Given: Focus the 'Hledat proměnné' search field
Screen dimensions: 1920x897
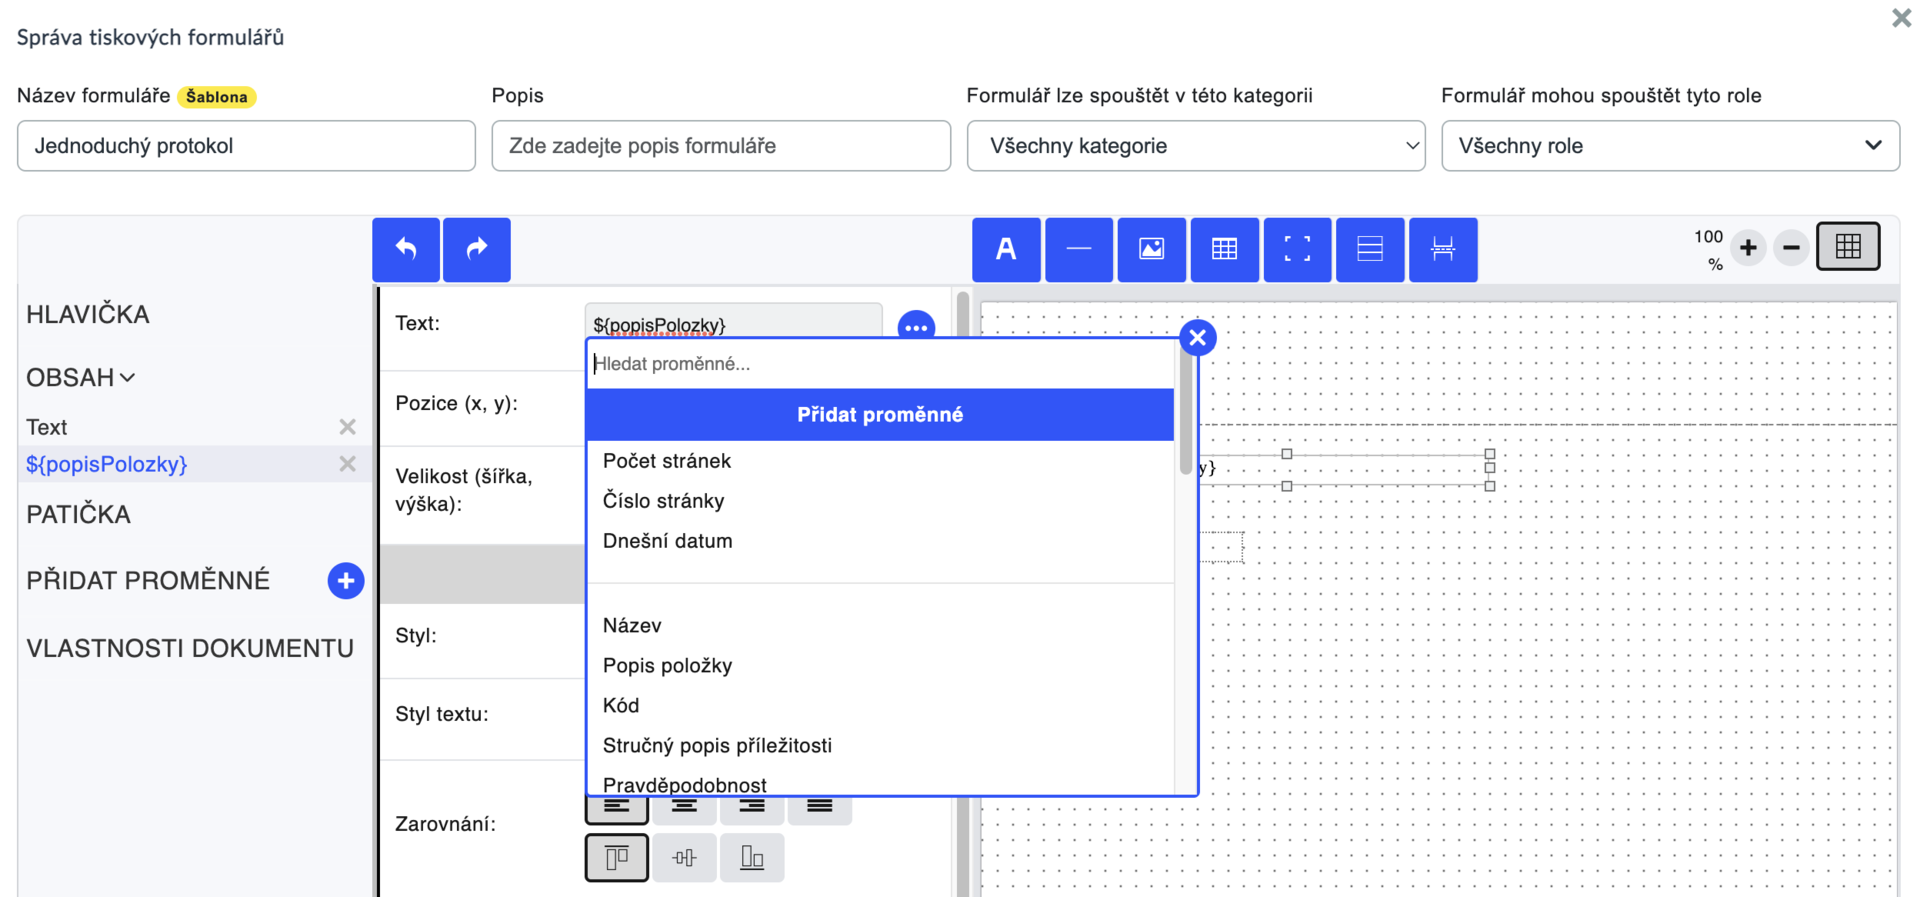Looking at the screenshot, I should [x=880, y=364].
